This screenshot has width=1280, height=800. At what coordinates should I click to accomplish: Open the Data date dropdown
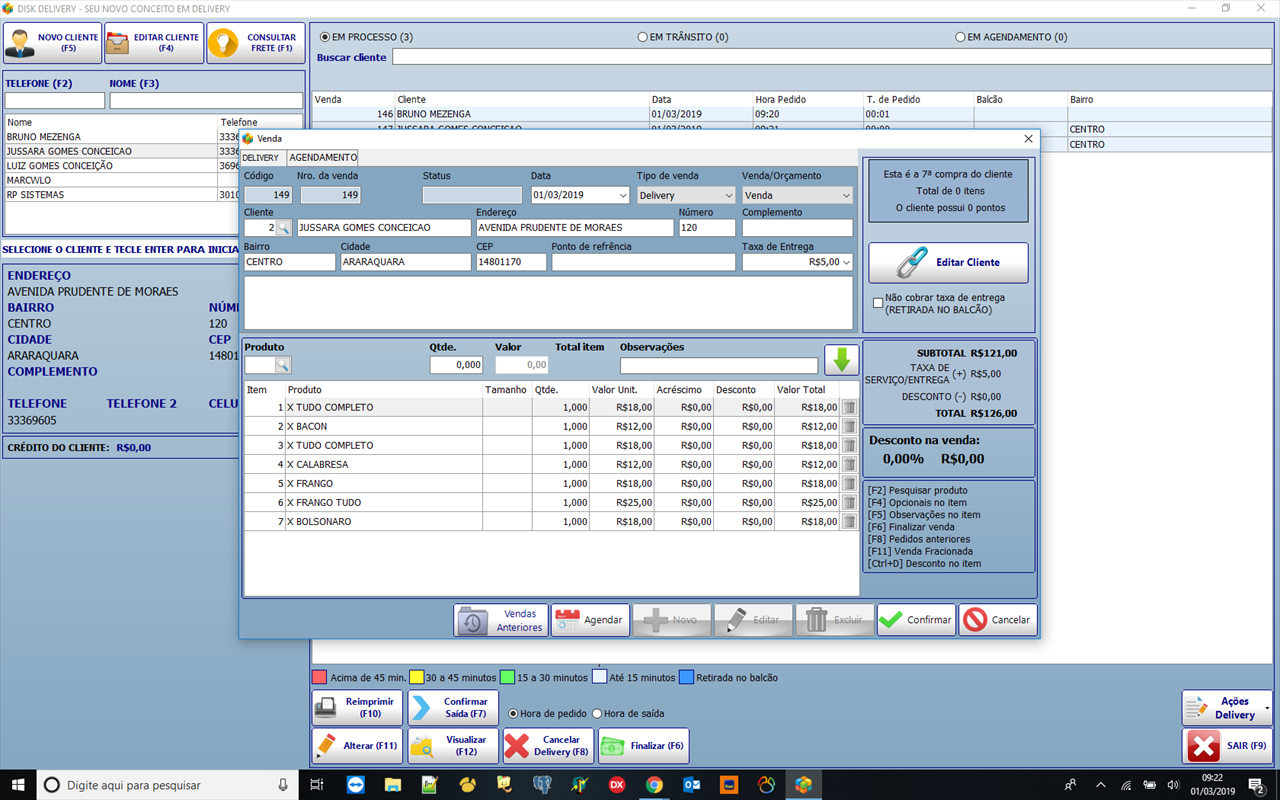pyautogui.click(x=622, y=196)
